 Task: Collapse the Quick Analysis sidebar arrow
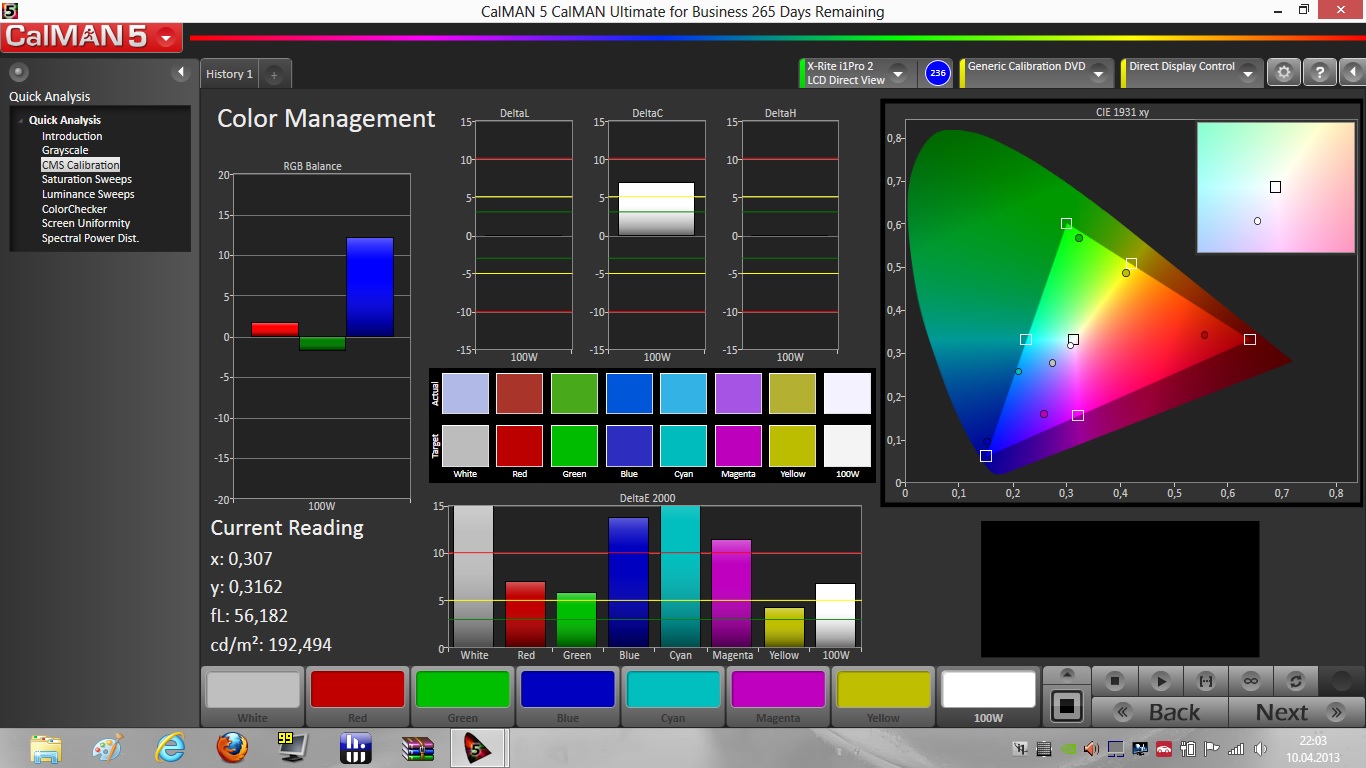[x=181, y=72]
